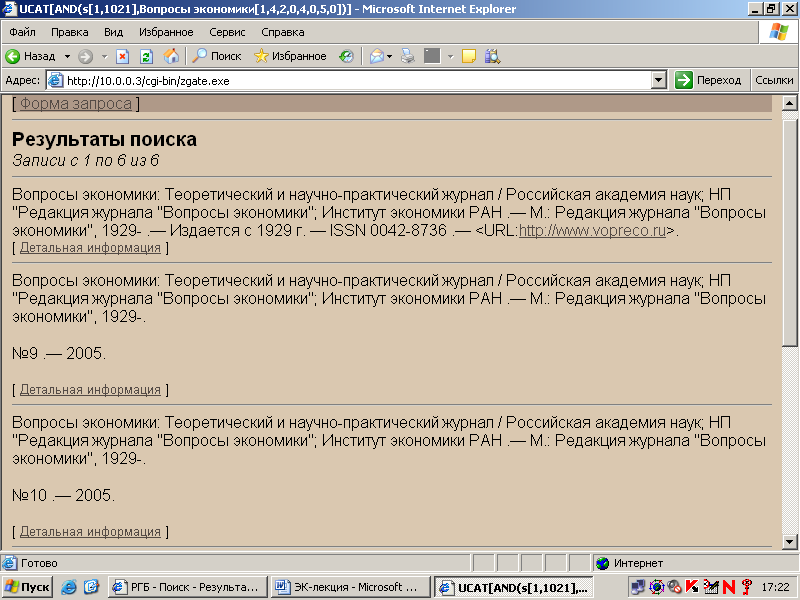Click the vertical scrollbar up arrow

(x=789, y=103)
